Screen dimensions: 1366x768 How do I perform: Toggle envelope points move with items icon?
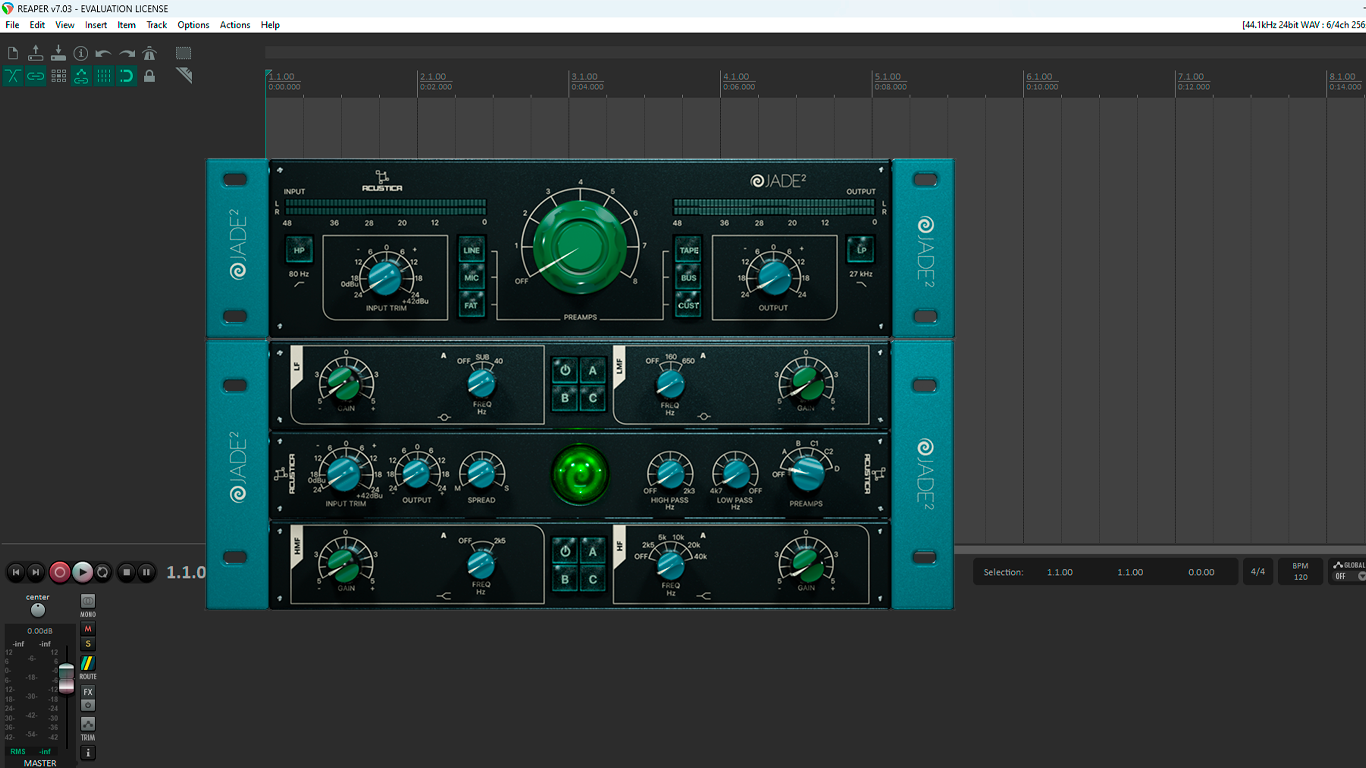(x=81, y=76)
